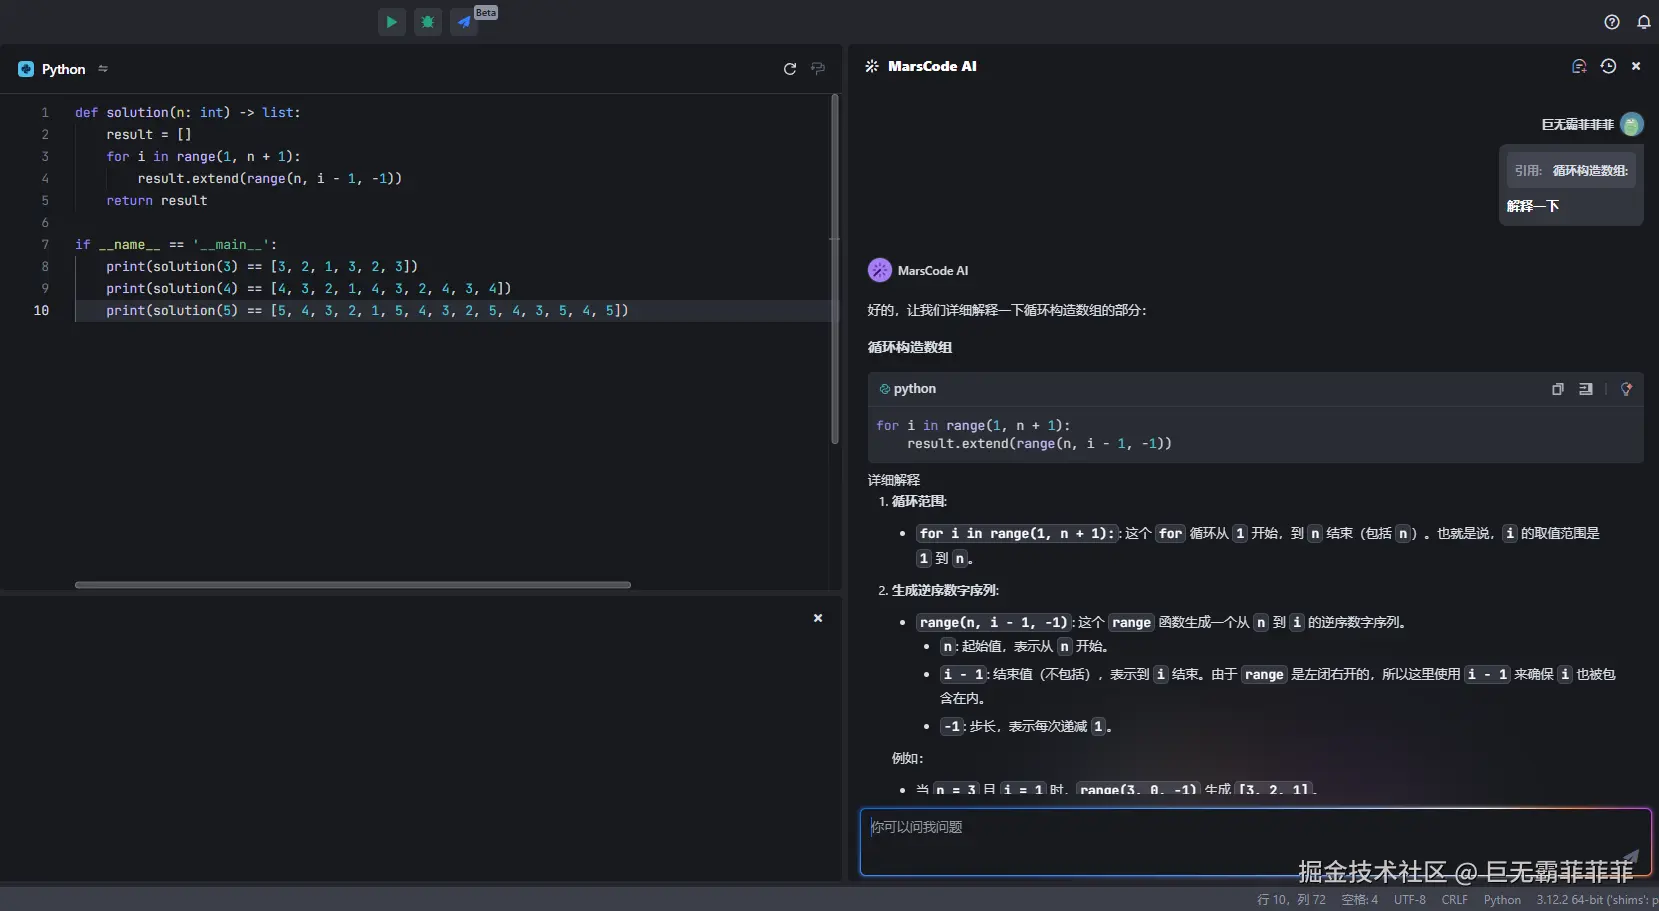This screenshot has height=911, width=1659.
Task: Click the '解释一下' user message
Action: (x=1533, y=206)
